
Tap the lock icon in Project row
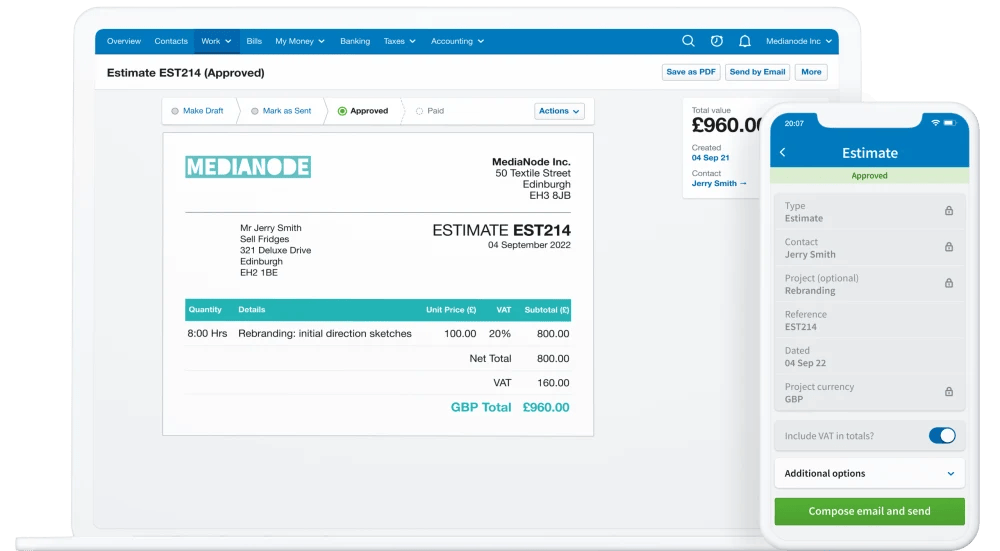[949, 283]
